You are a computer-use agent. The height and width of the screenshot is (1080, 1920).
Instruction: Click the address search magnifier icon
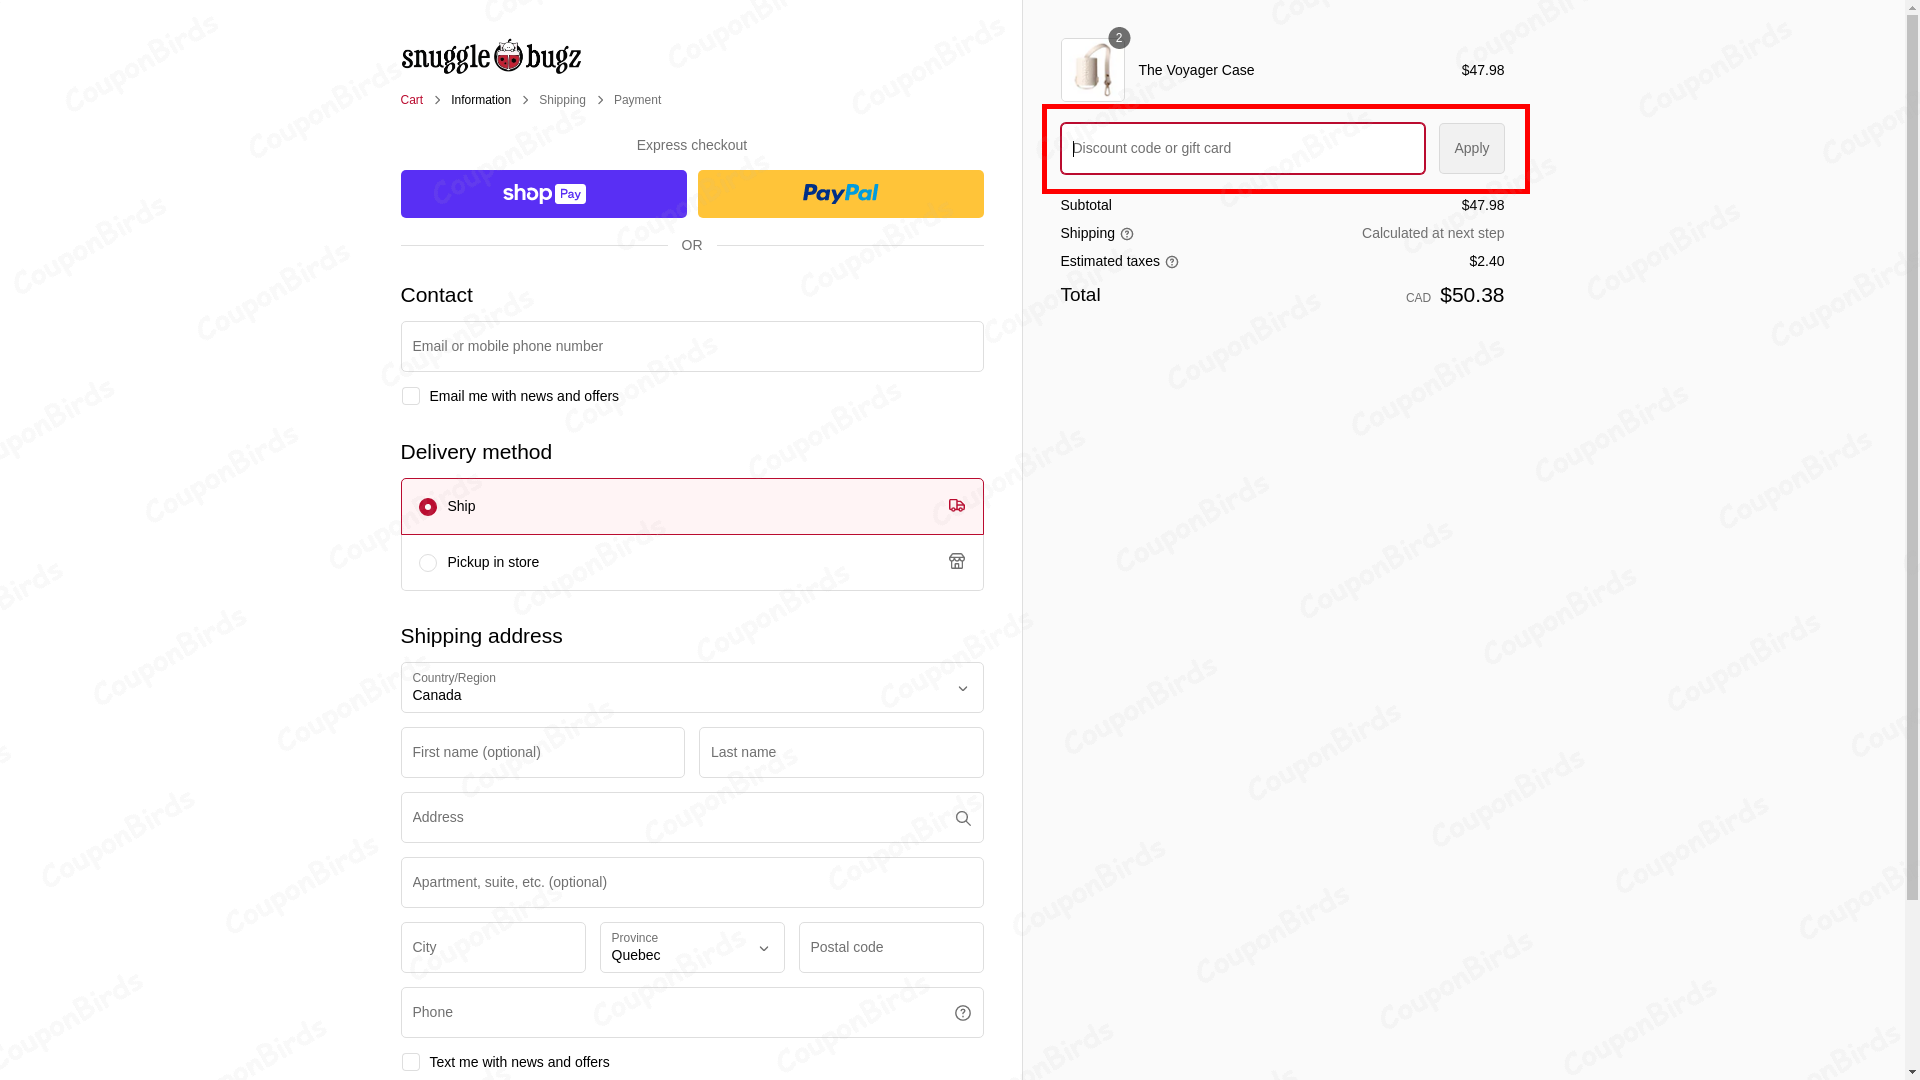(x=963, y=818)
